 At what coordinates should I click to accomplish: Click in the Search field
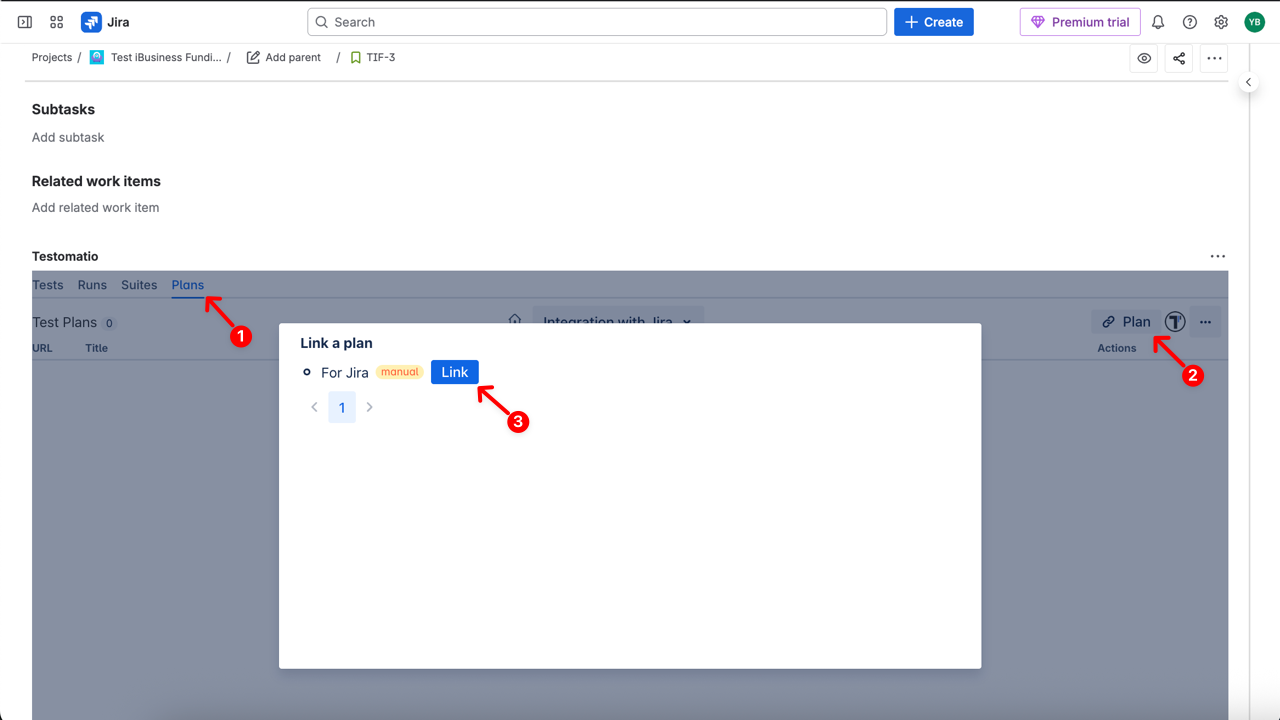point(597,22)
